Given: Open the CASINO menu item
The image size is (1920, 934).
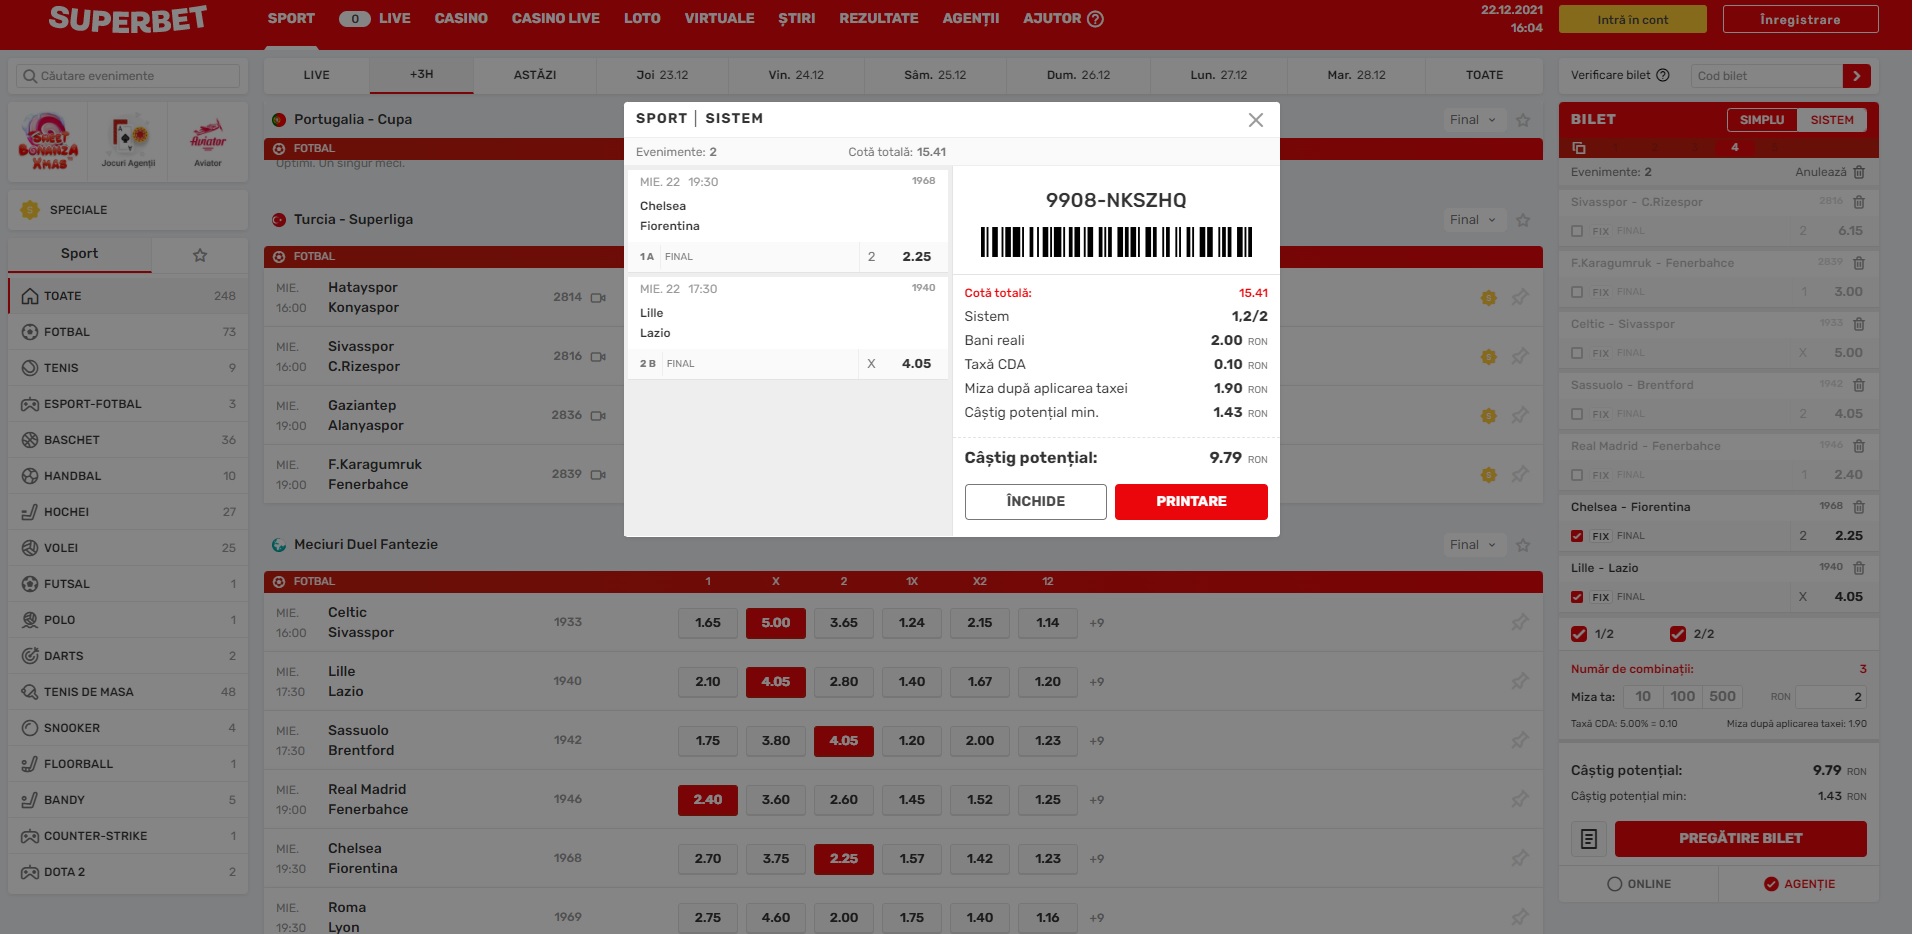Looking at the screenshot, I should 461,18.
